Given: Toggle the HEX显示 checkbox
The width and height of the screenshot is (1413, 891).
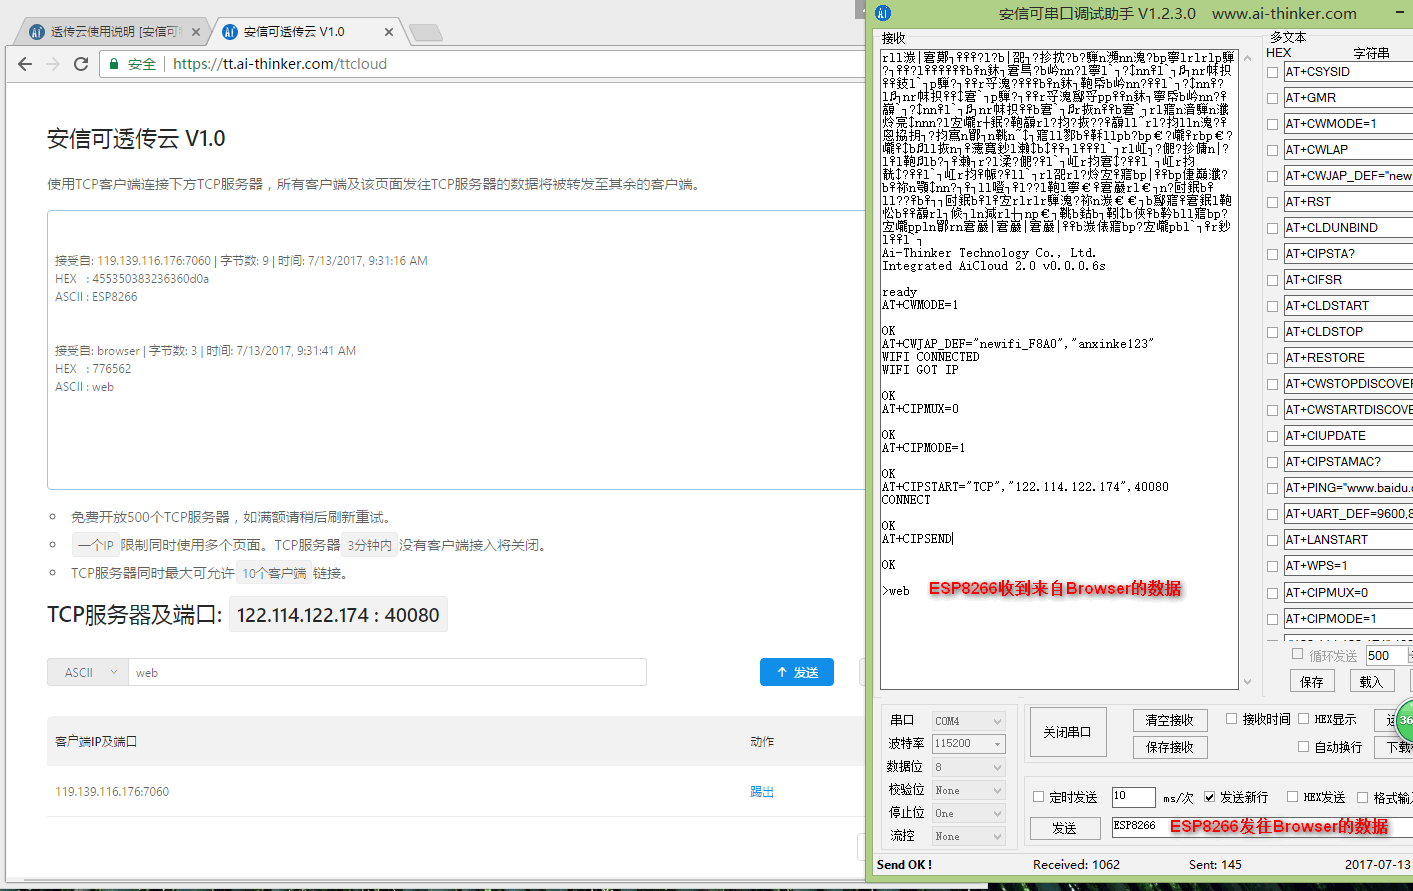Looking at the screenshot, I should click(x=1304, y=719).
